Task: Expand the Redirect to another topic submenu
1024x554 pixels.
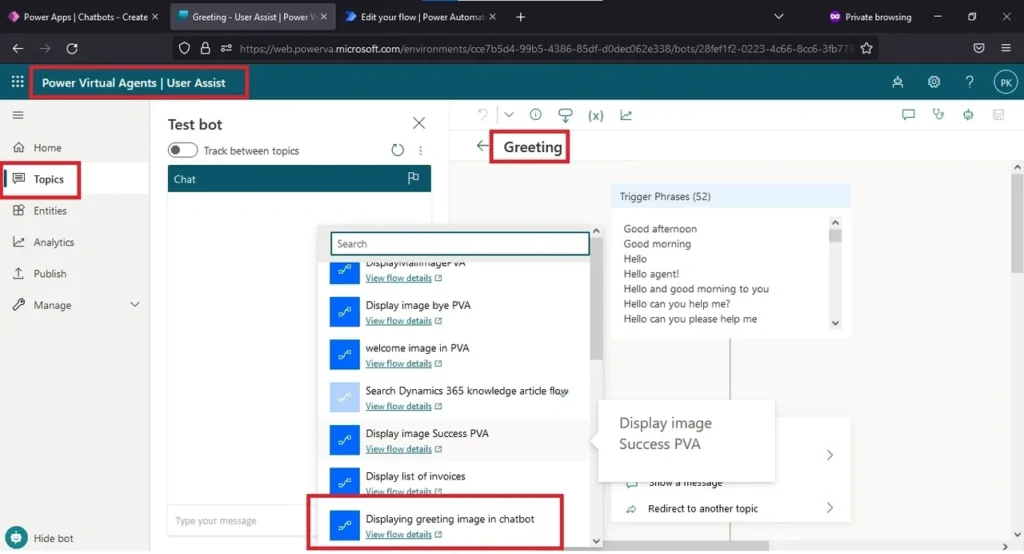Action: (x=829, y=508)
